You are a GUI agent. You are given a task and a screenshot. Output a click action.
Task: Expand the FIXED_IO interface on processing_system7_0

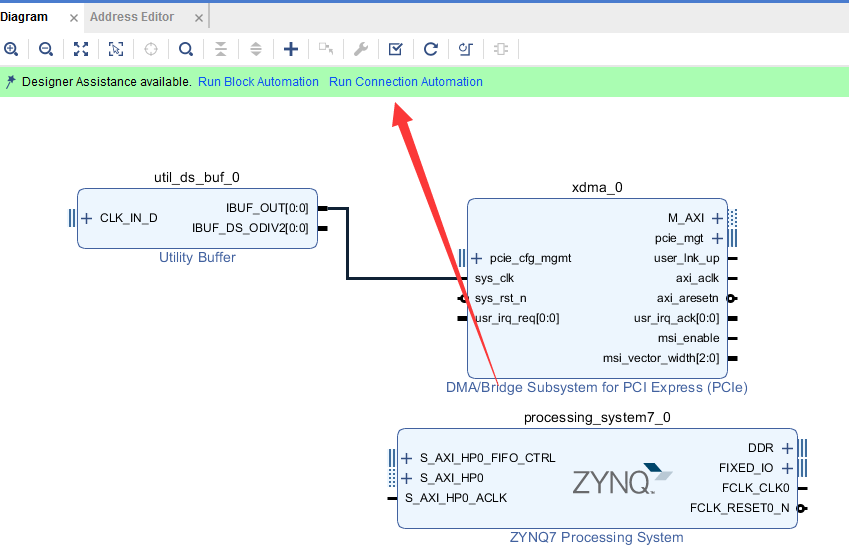[787, 468]
